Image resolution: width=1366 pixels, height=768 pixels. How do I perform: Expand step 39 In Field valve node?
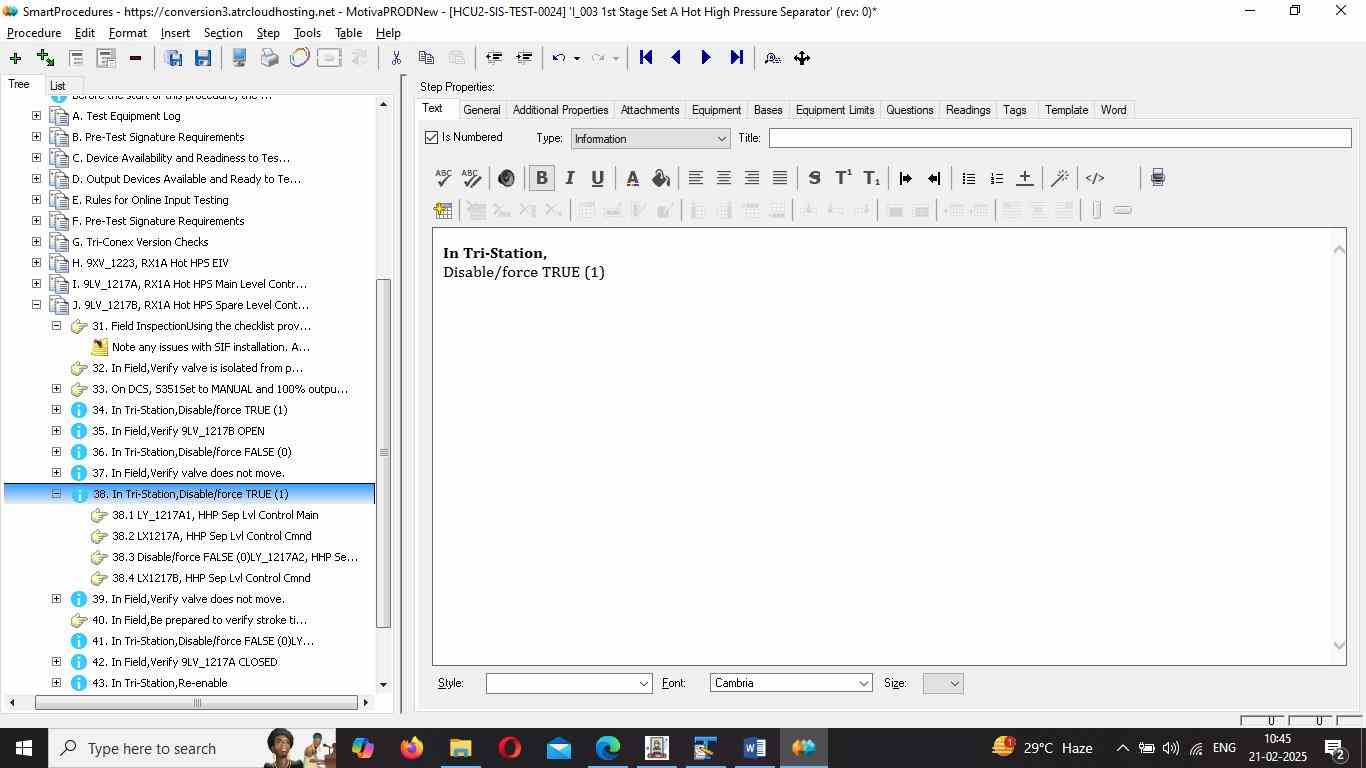[56, 599]
